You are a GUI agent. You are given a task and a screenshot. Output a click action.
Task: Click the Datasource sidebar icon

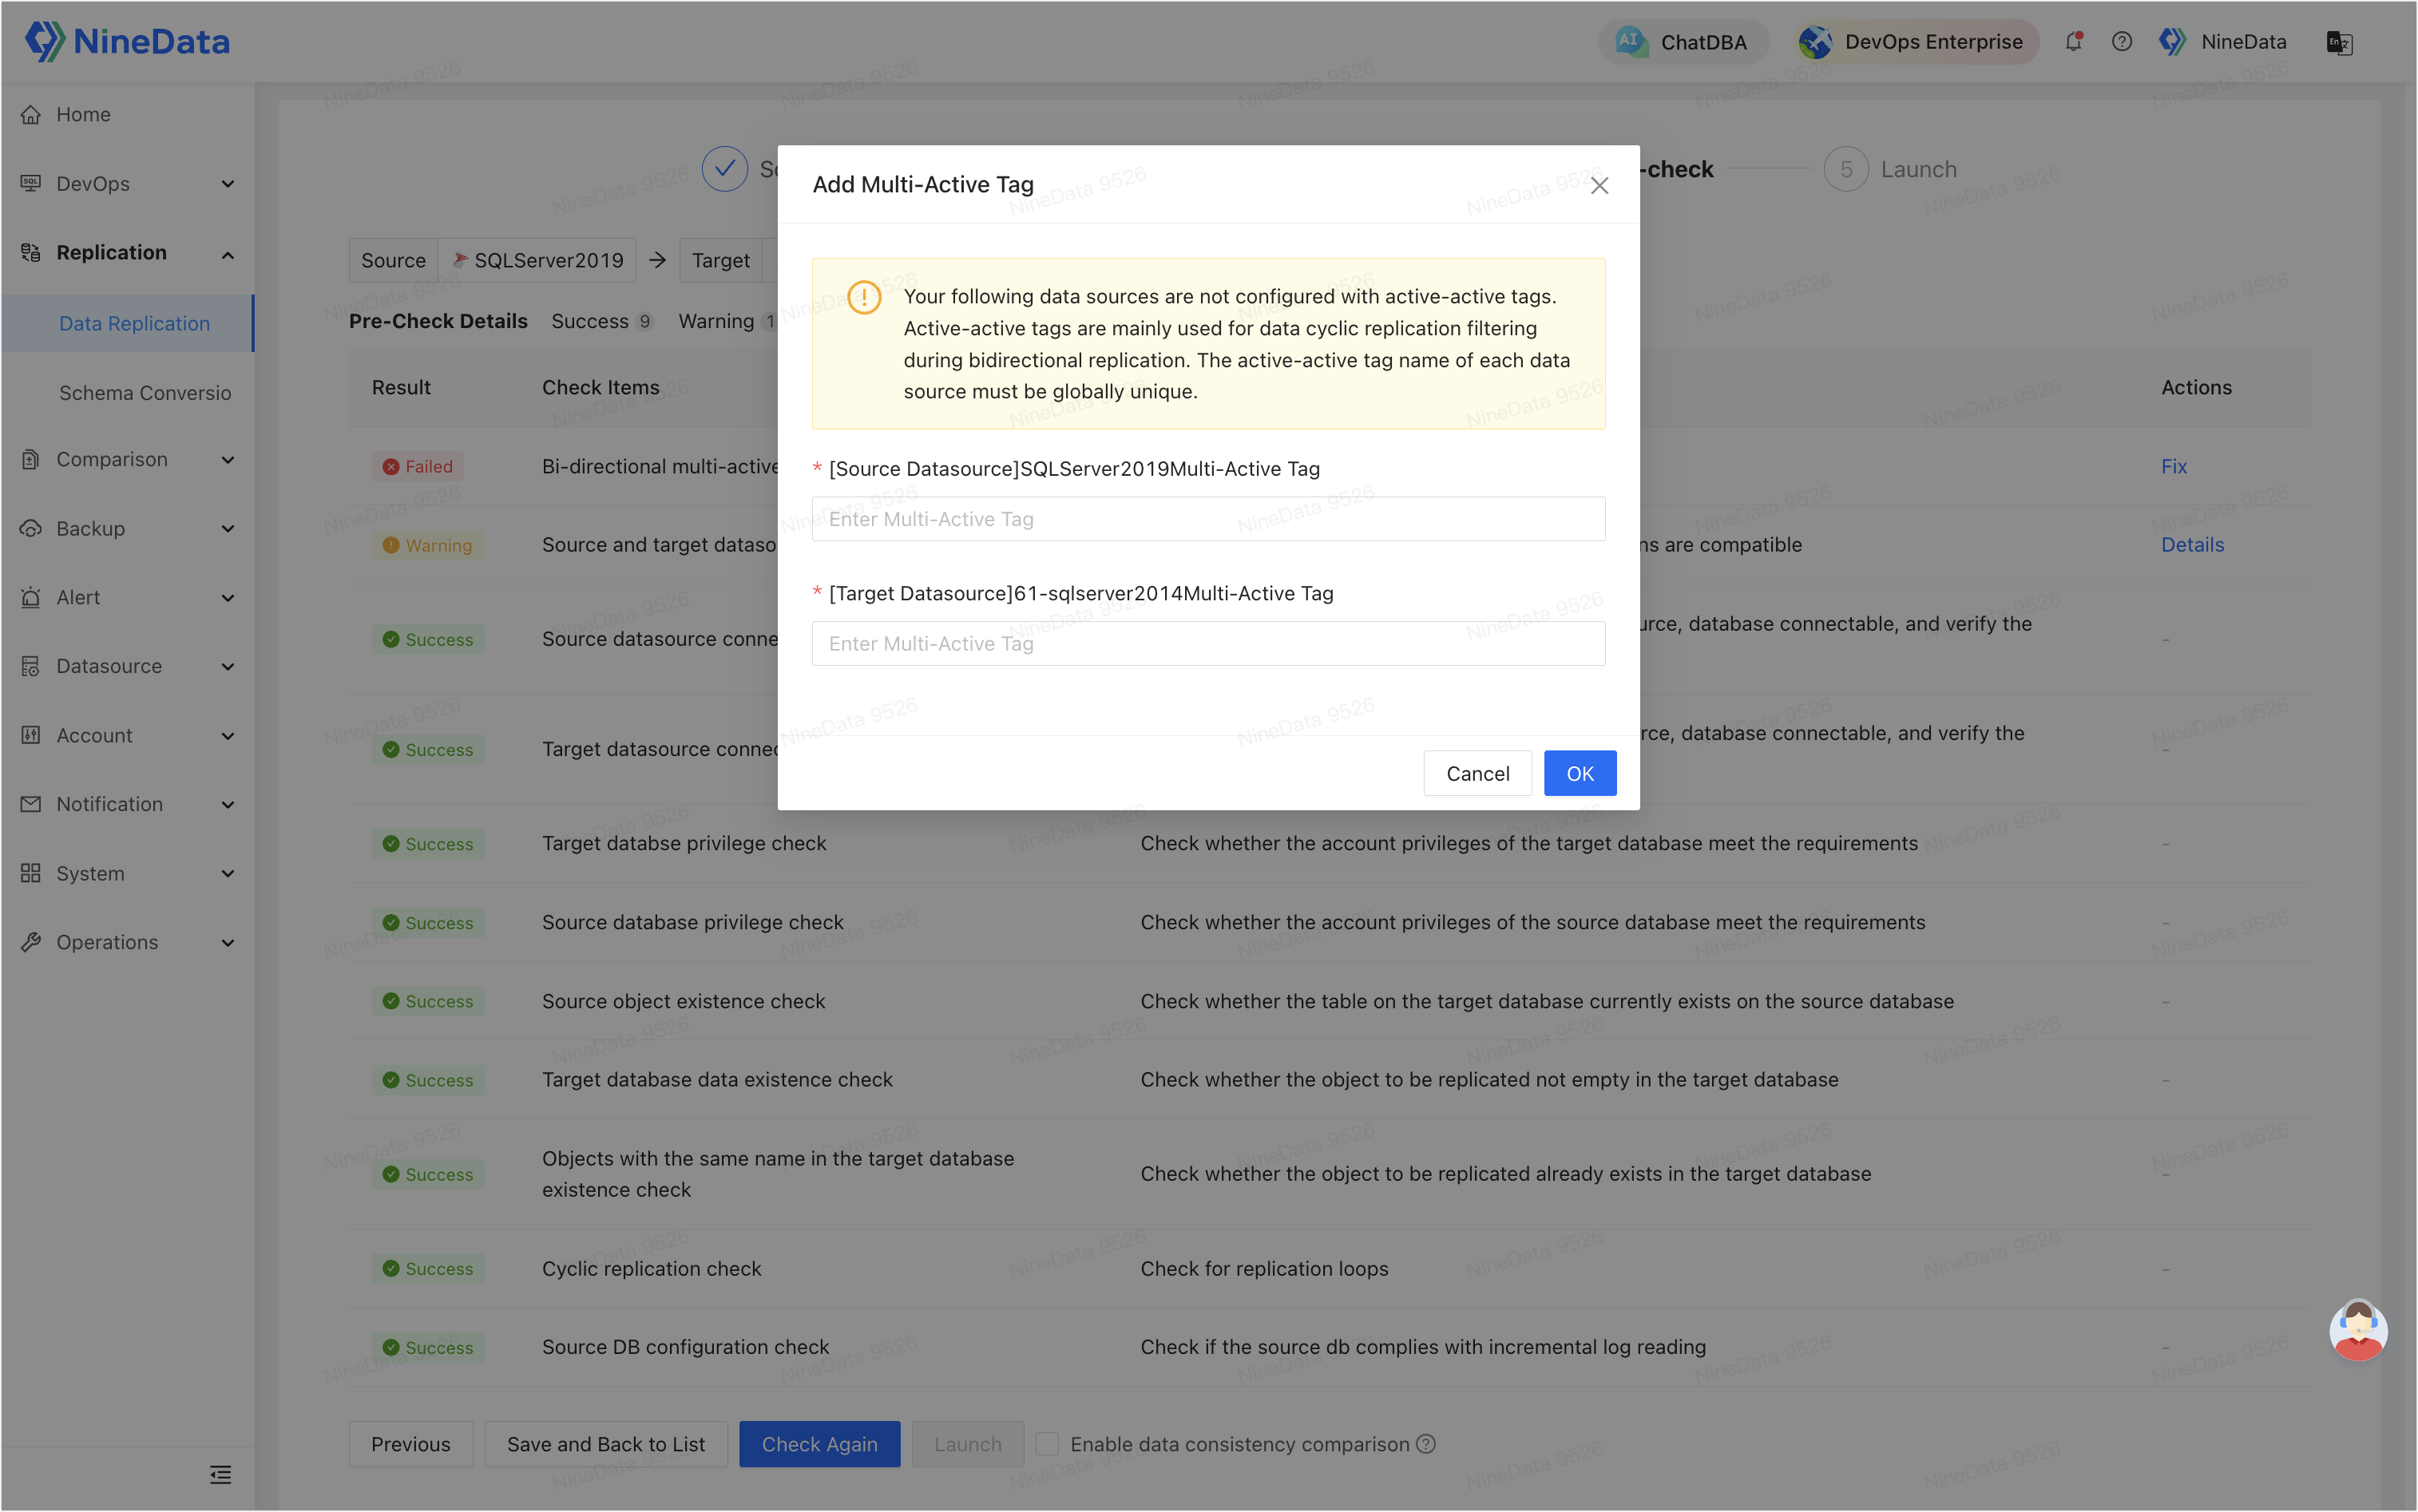point(31,666)
